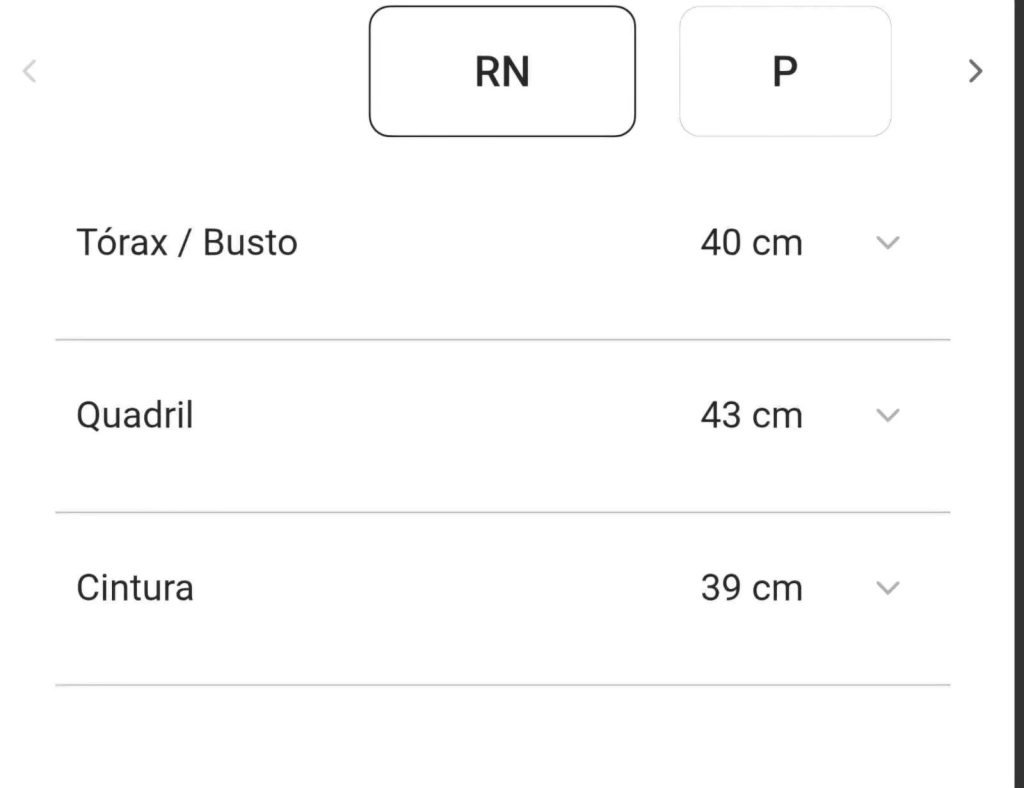Expand the Cintura row chevron
The image size is (1024, 788).
coord(888,588)
